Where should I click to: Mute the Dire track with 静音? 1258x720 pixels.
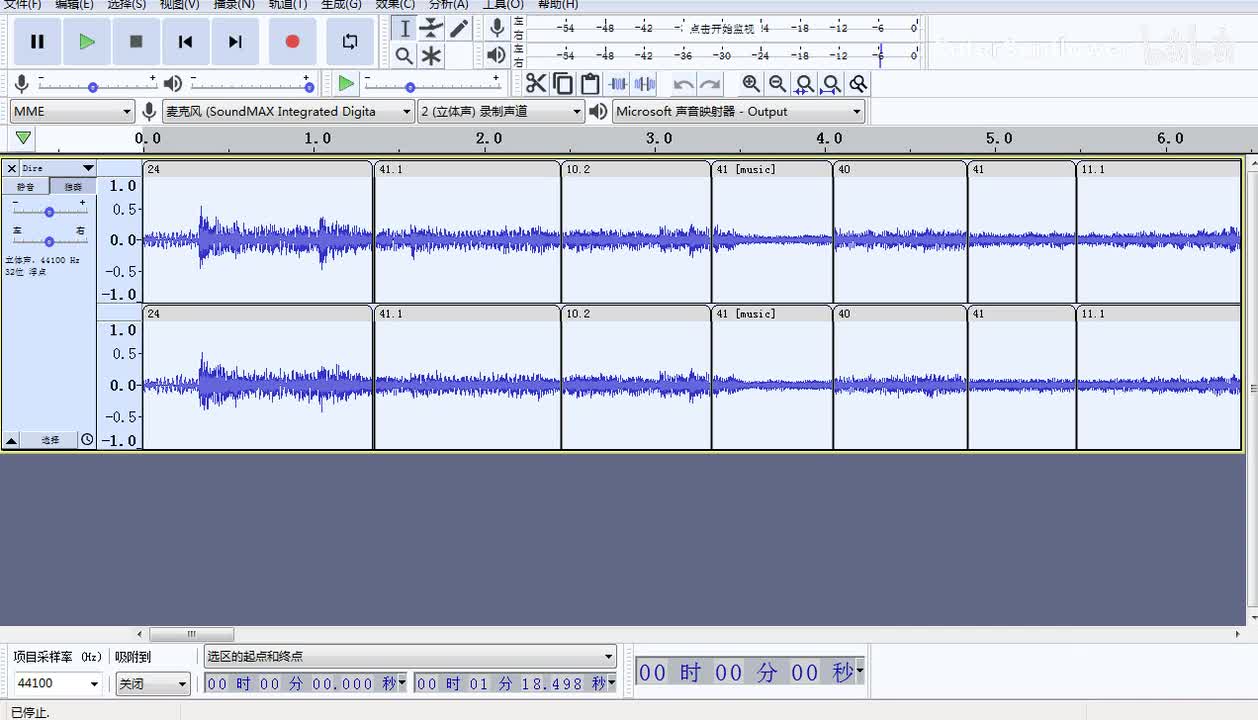[26, 187]
